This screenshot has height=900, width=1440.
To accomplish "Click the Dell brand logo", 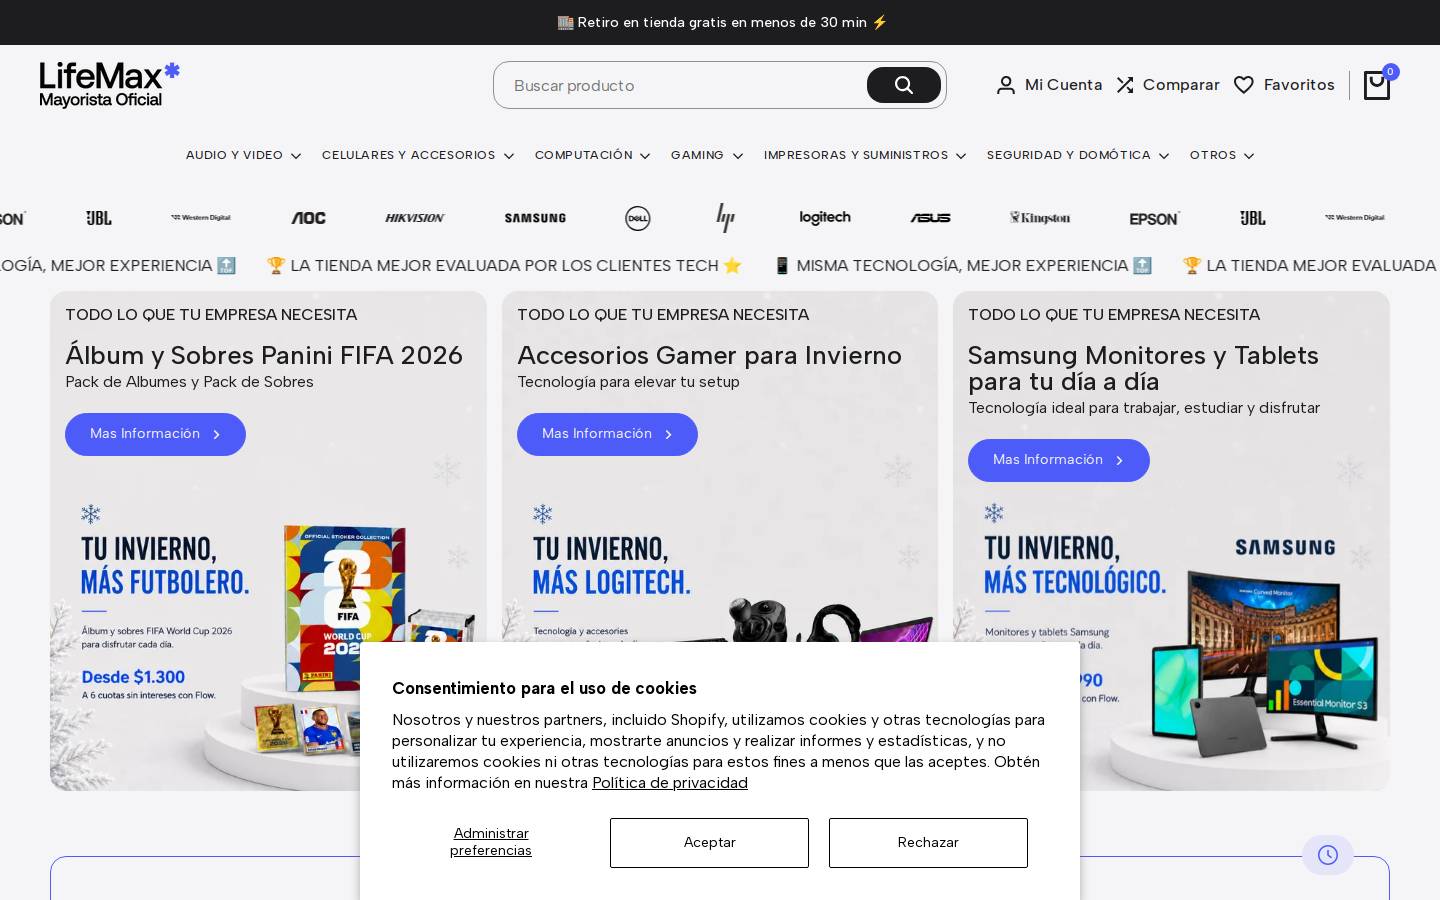I will 638,218.
